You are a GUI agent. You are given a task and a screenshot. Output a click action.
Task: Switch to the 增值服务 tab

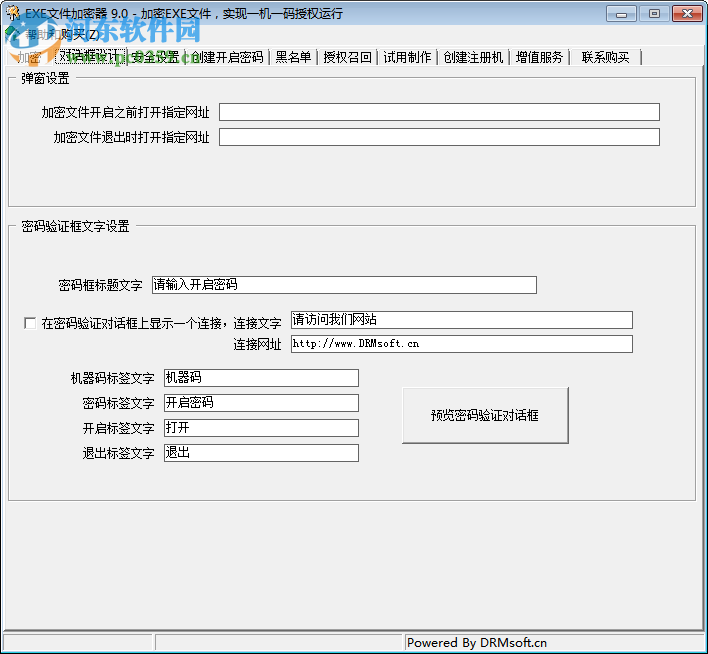(x=540, y=57)
